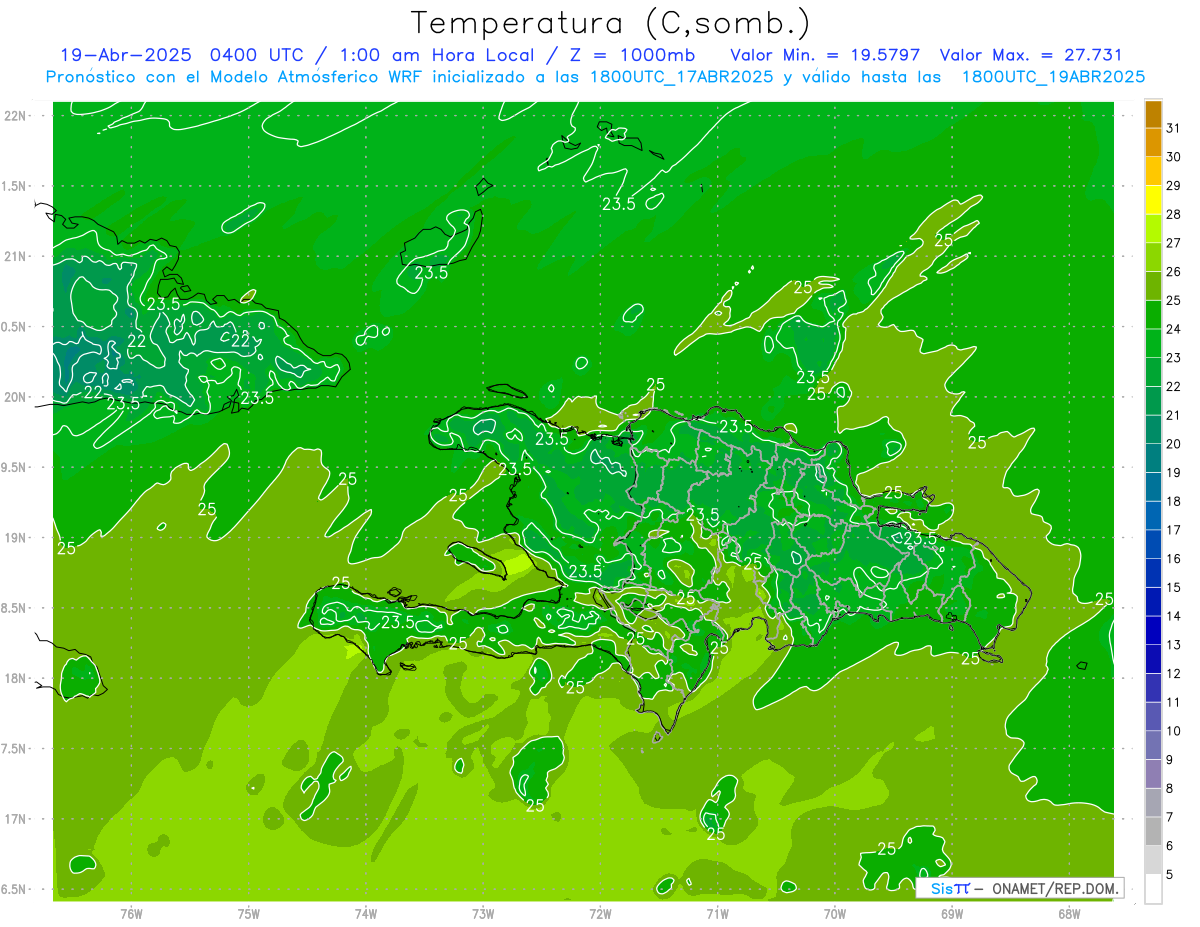Click the number 21 in the color scale
The image size is (1200, 927).
click(1174, 415)
